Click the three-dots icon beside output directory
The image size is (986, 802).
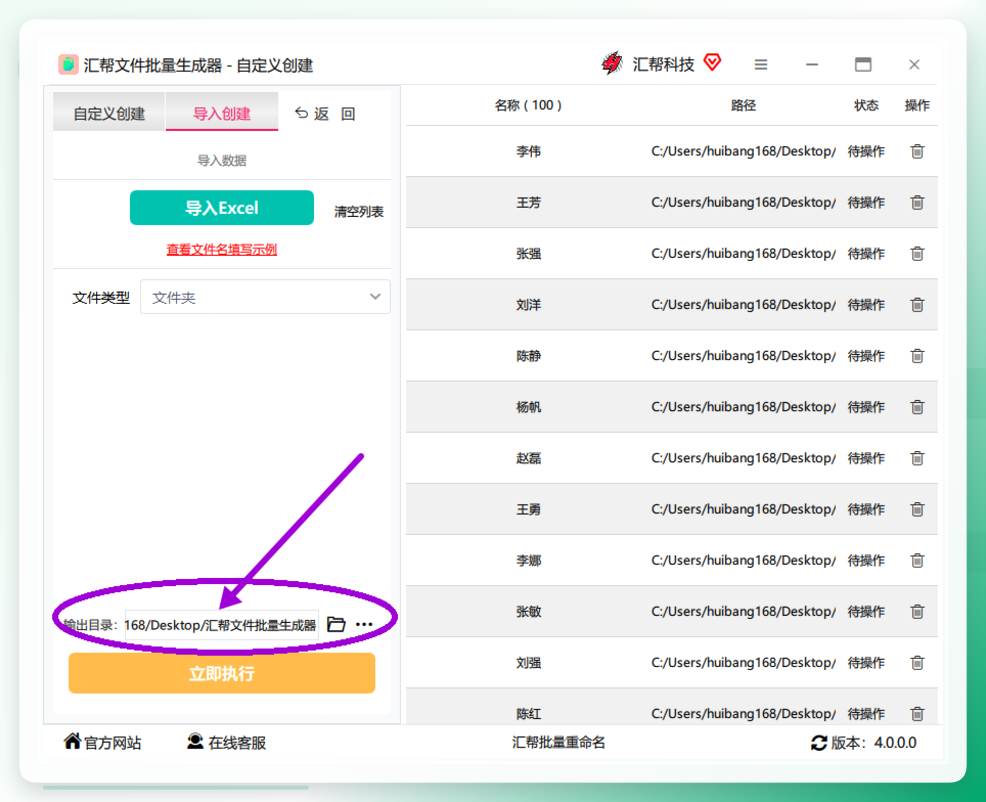[x=364, y=625]
